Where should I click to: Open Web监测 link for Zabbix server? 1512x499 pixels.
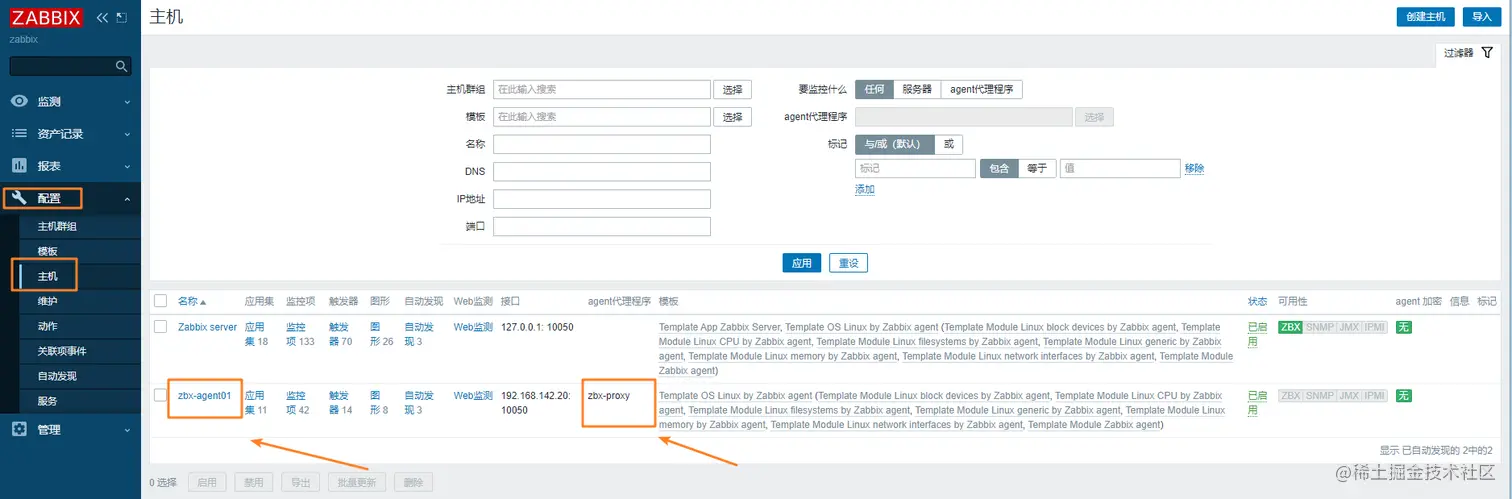pyautogui.click(x=473, y=327)
